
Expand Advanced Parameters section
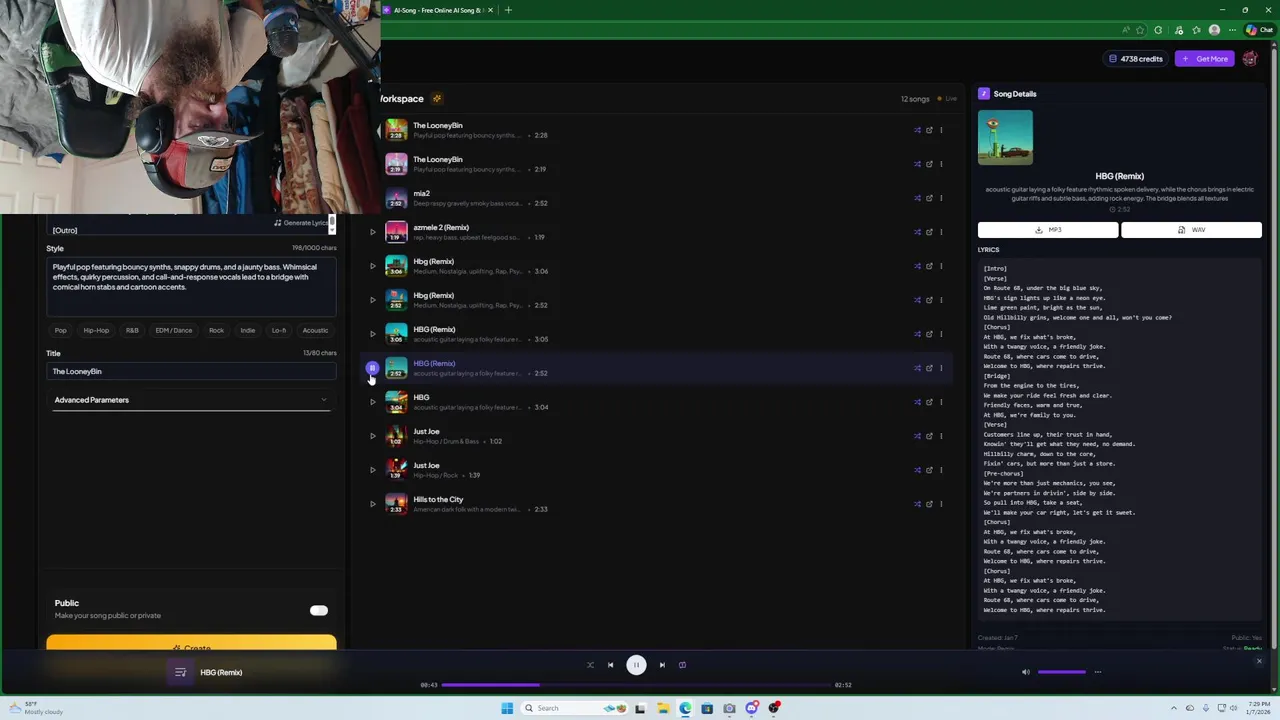tap(191, 400)
